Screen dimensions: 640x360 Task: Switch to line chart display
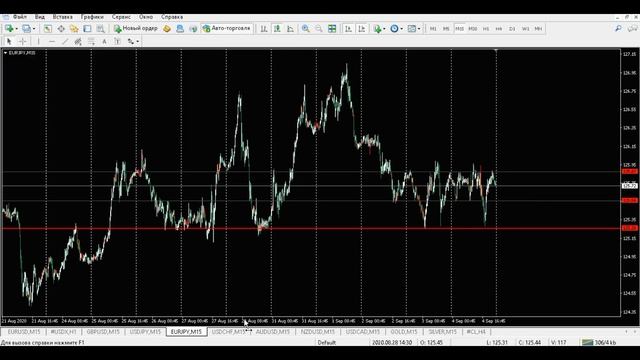click(290, 29)
